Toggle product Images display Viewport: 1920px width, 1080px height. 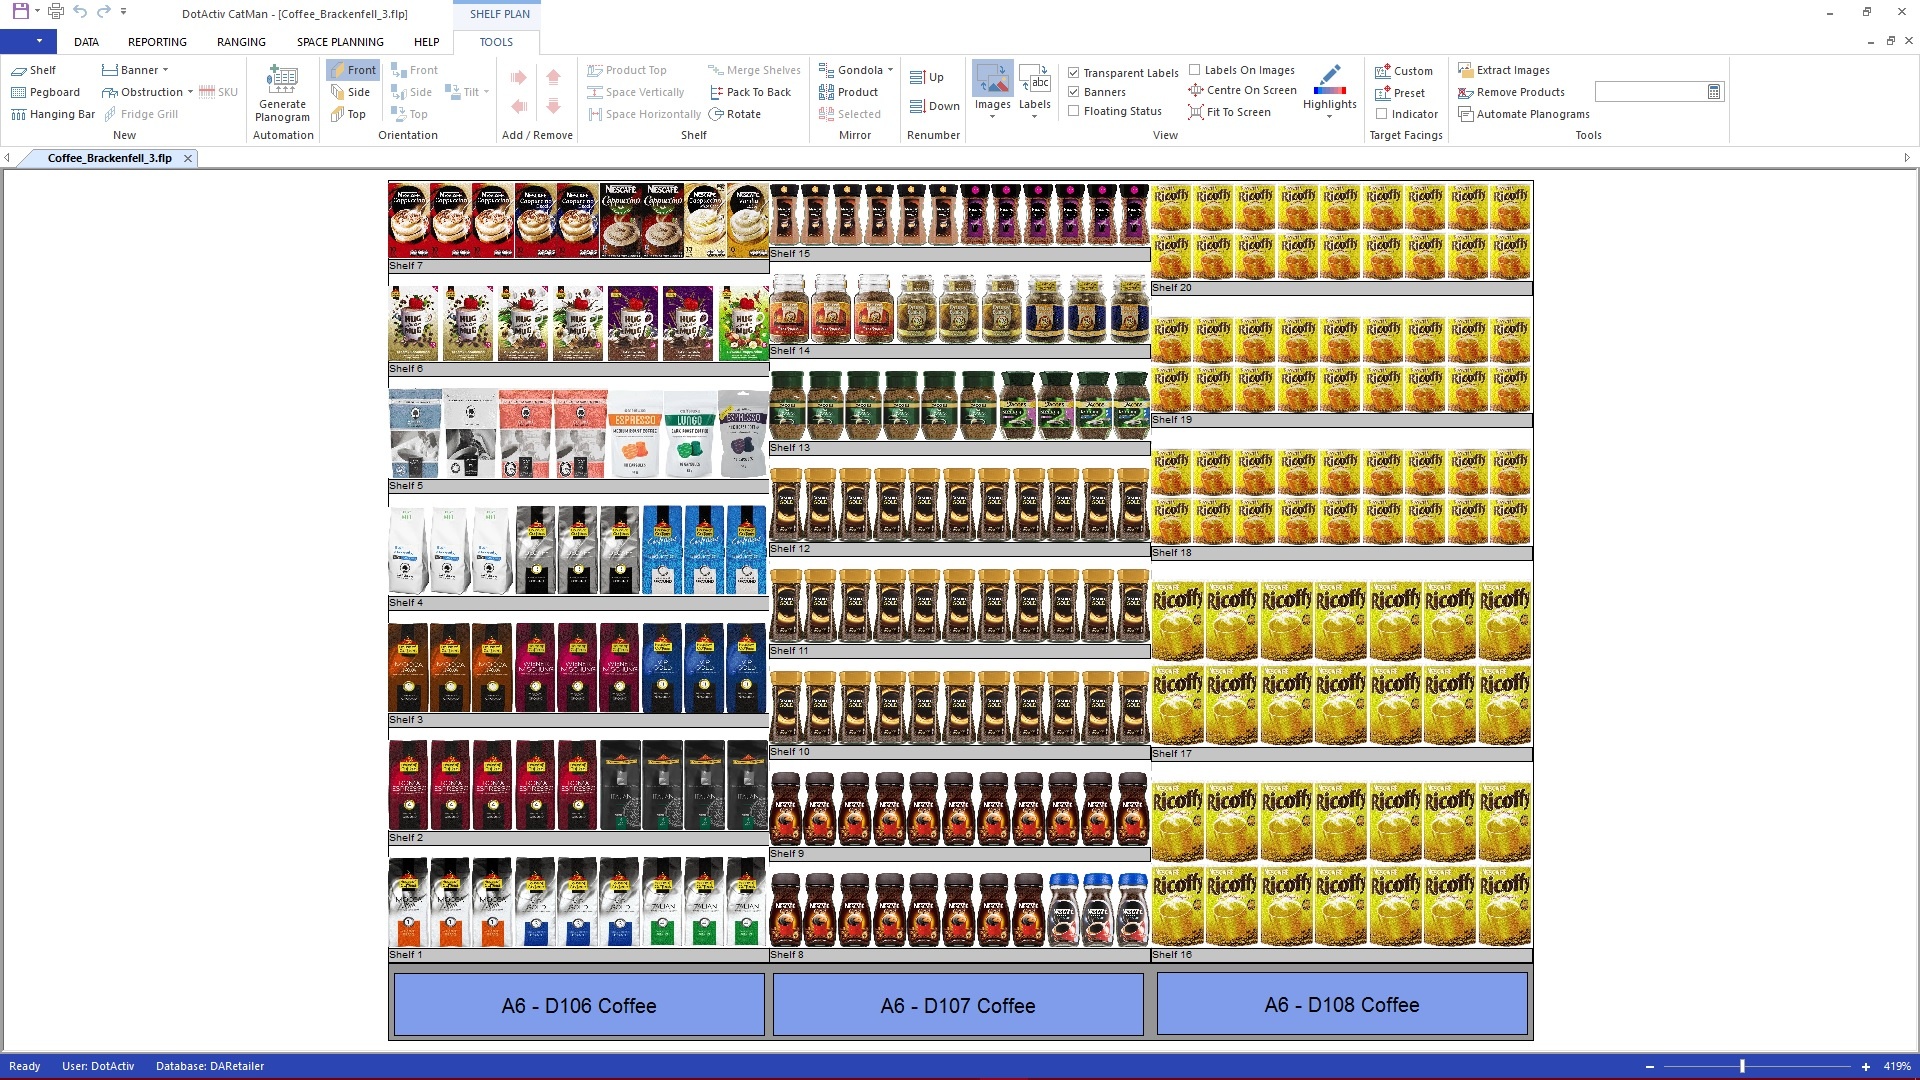point(992,86)
